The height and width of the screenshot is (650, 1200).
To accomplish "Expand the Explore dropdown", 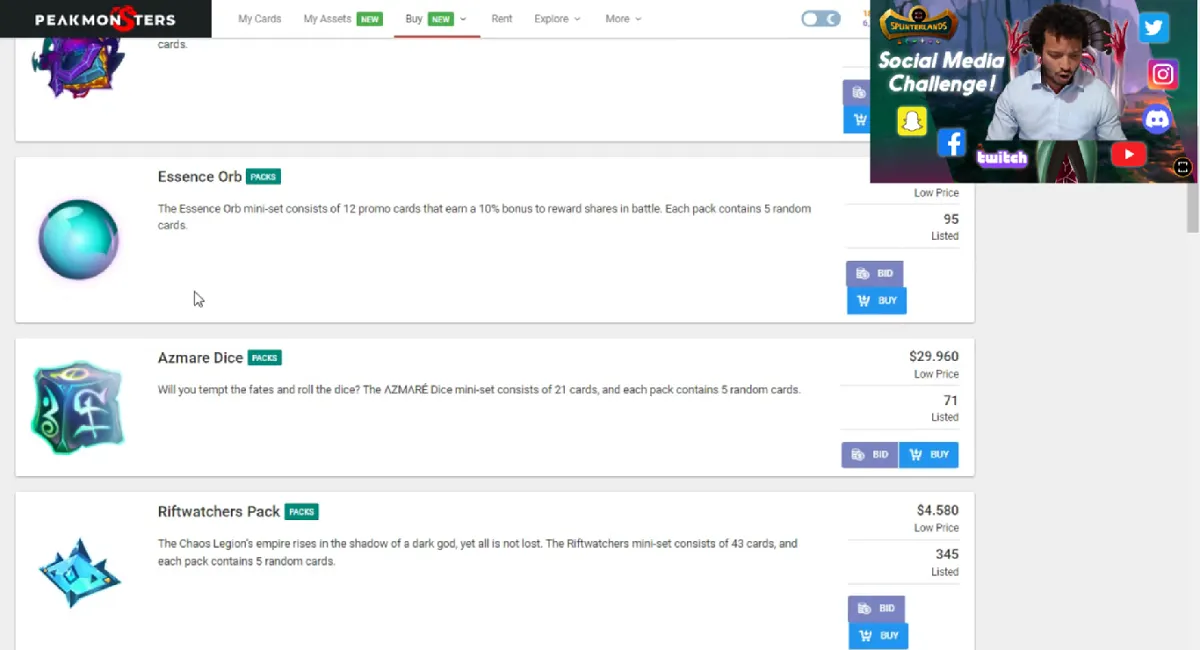I will (557, 19).
